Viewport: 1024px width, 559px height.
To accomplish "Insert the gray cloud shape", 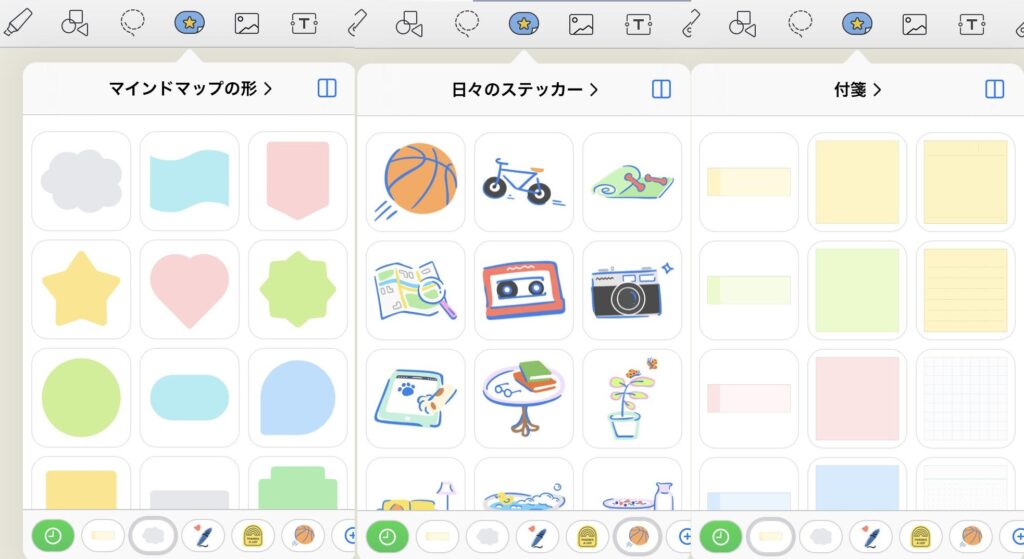I will pyautogui.click(x=81, y=181).
